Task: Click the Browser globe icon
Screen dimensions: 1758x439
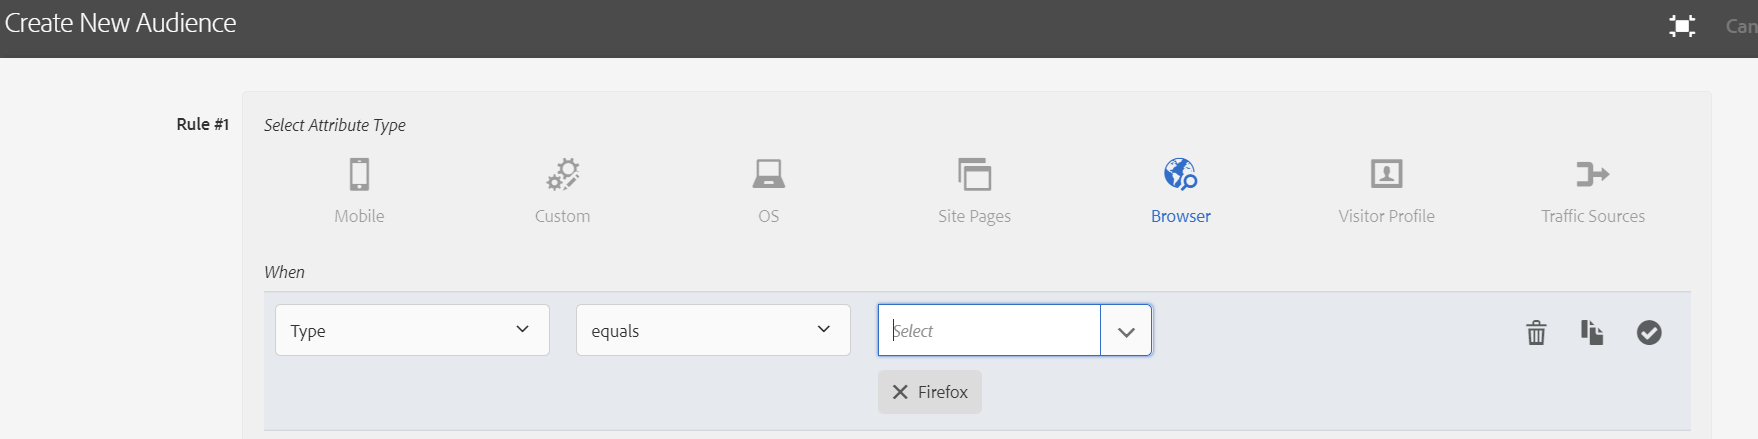Action: click(1180, 174)
